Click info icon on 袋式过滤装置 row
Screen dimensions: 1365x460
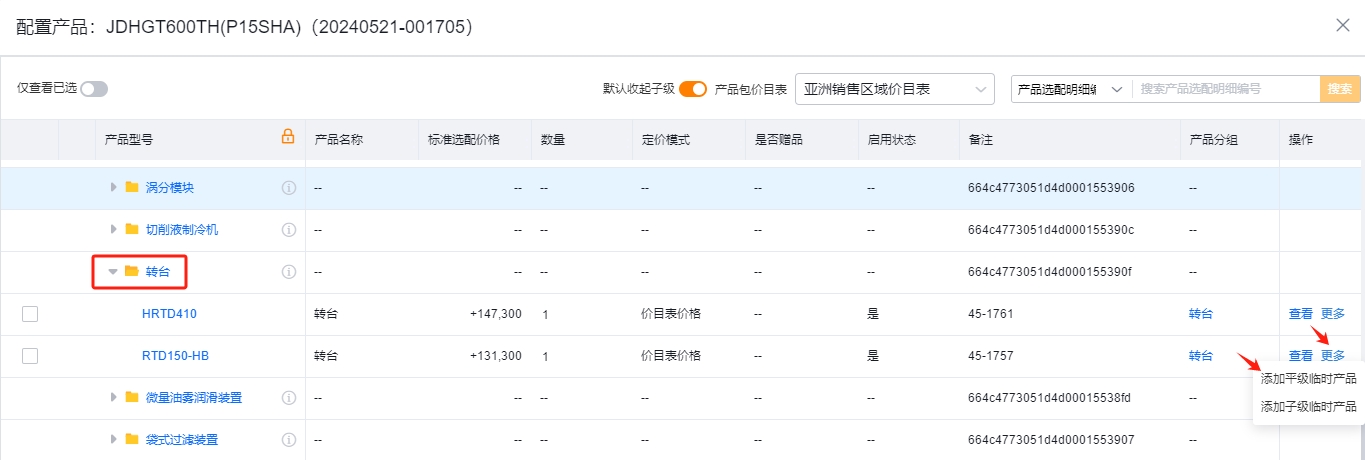pyautogui.click(x=288, y=440)
